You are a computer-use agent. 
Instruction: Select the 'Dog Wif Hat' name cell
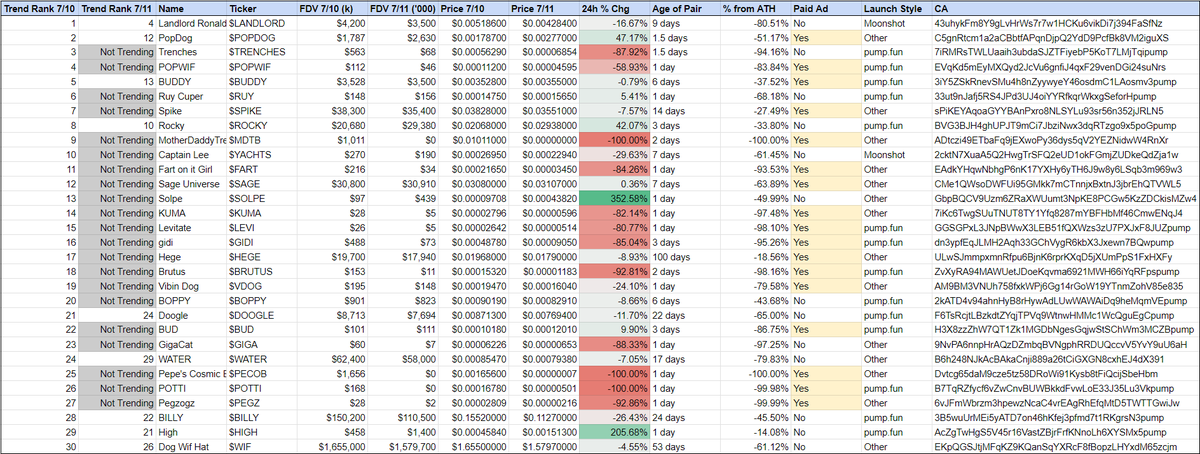[x=191, y=447]
